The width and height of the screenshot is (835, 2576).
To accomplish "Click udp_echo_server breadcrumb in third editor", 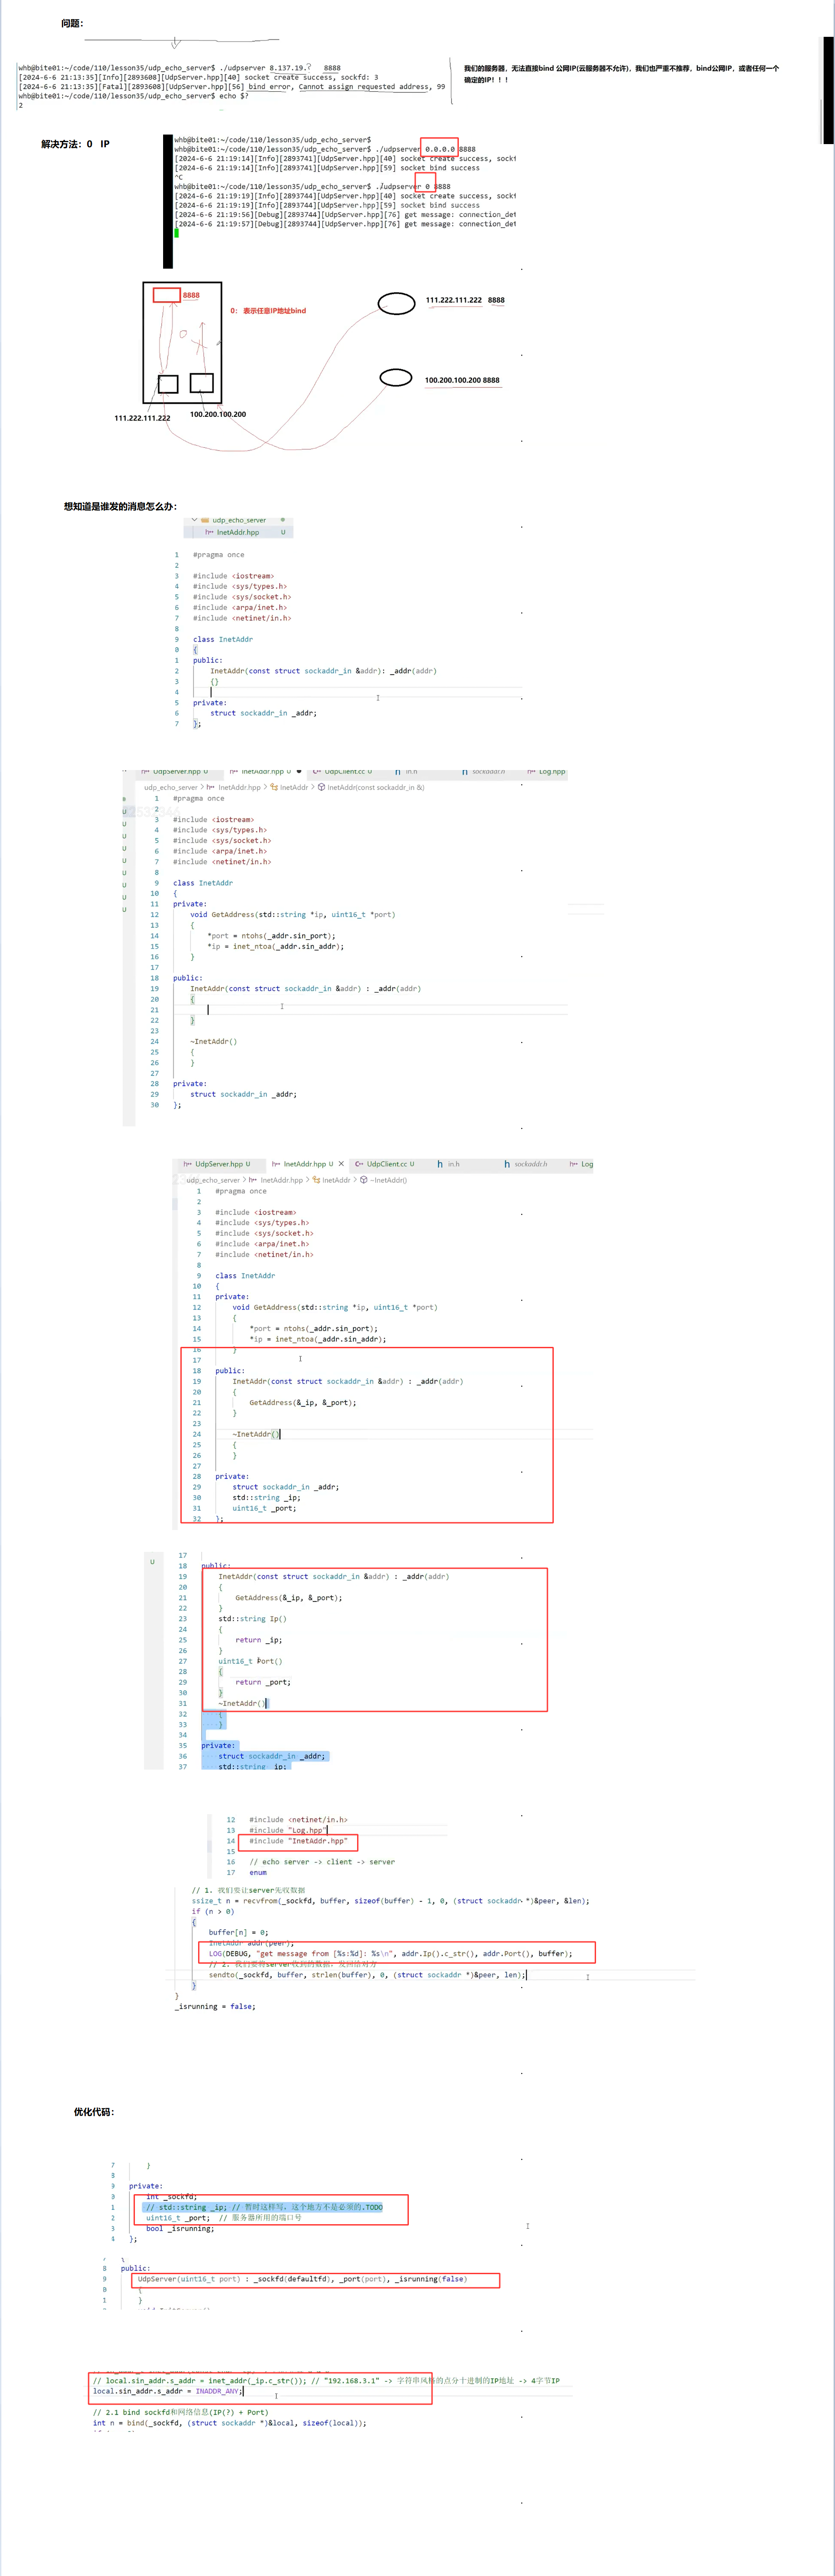I will (x=213, y=1180).
